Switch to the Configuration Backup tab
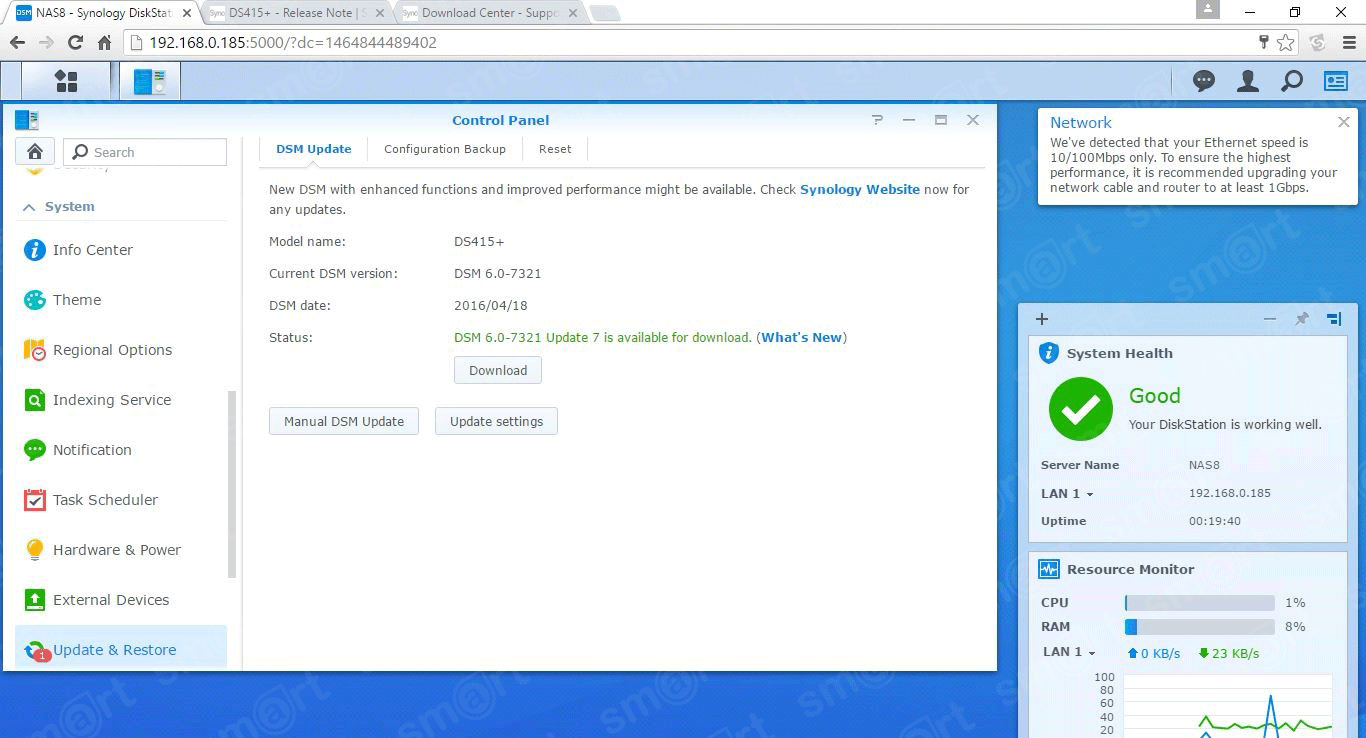 pos(445,149)
